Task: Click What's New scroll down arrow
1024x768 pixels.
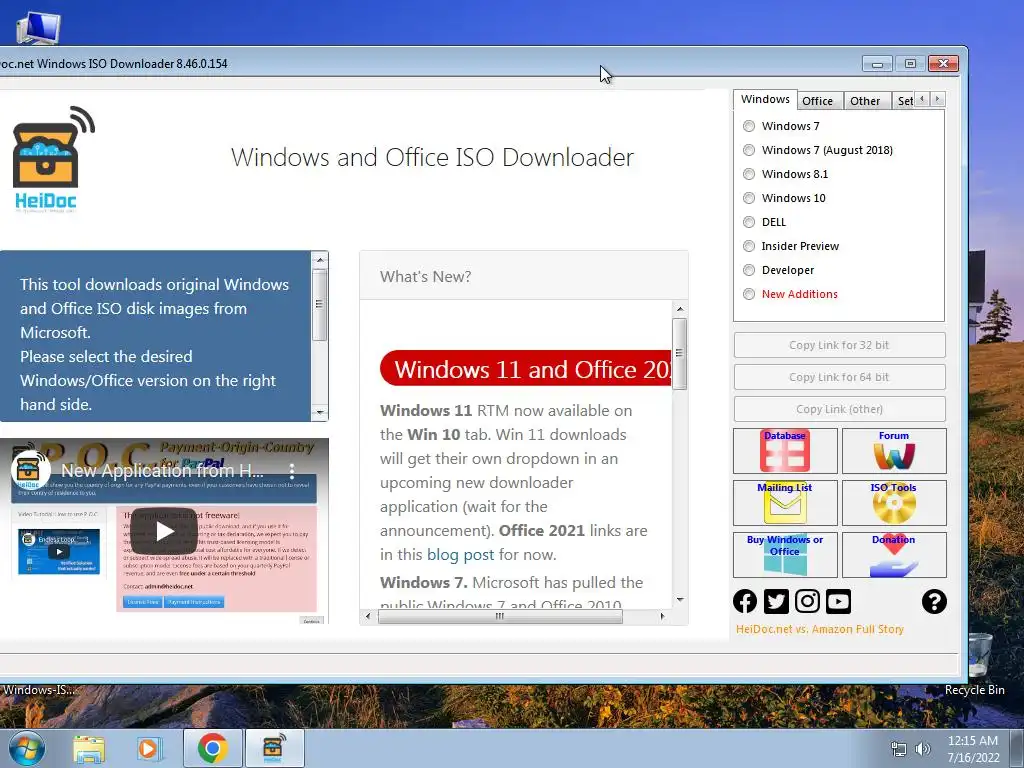Action: 680,599
